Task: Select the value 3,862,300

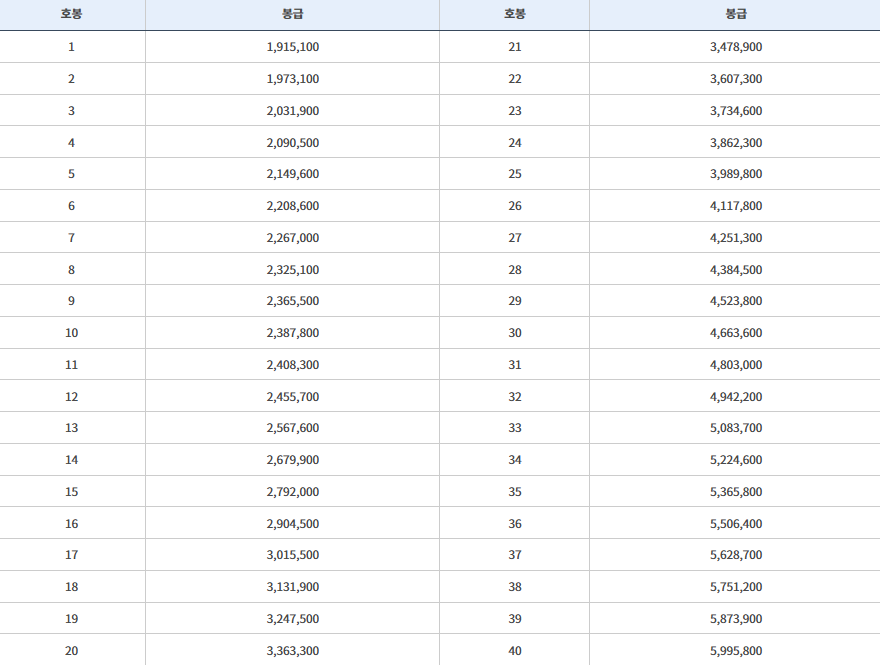Action: click(736, 143)
